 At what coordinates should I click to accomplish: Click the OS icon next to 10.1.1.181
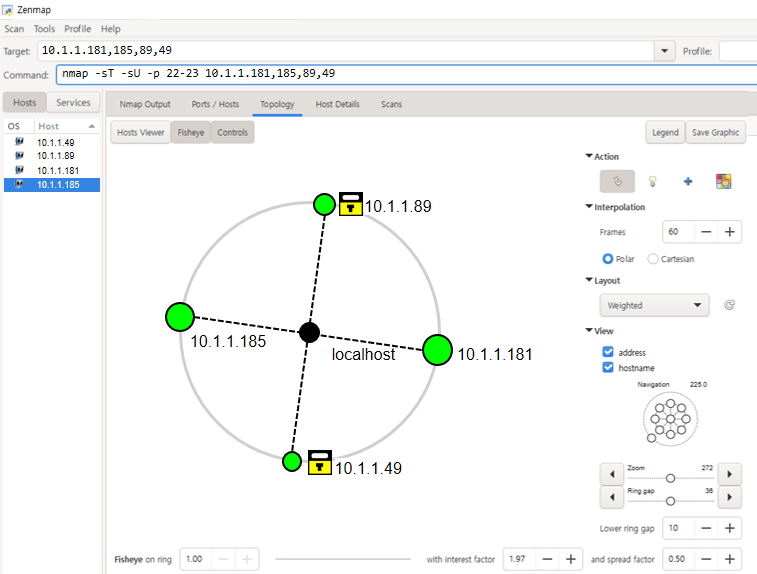[x=19, y=170]
